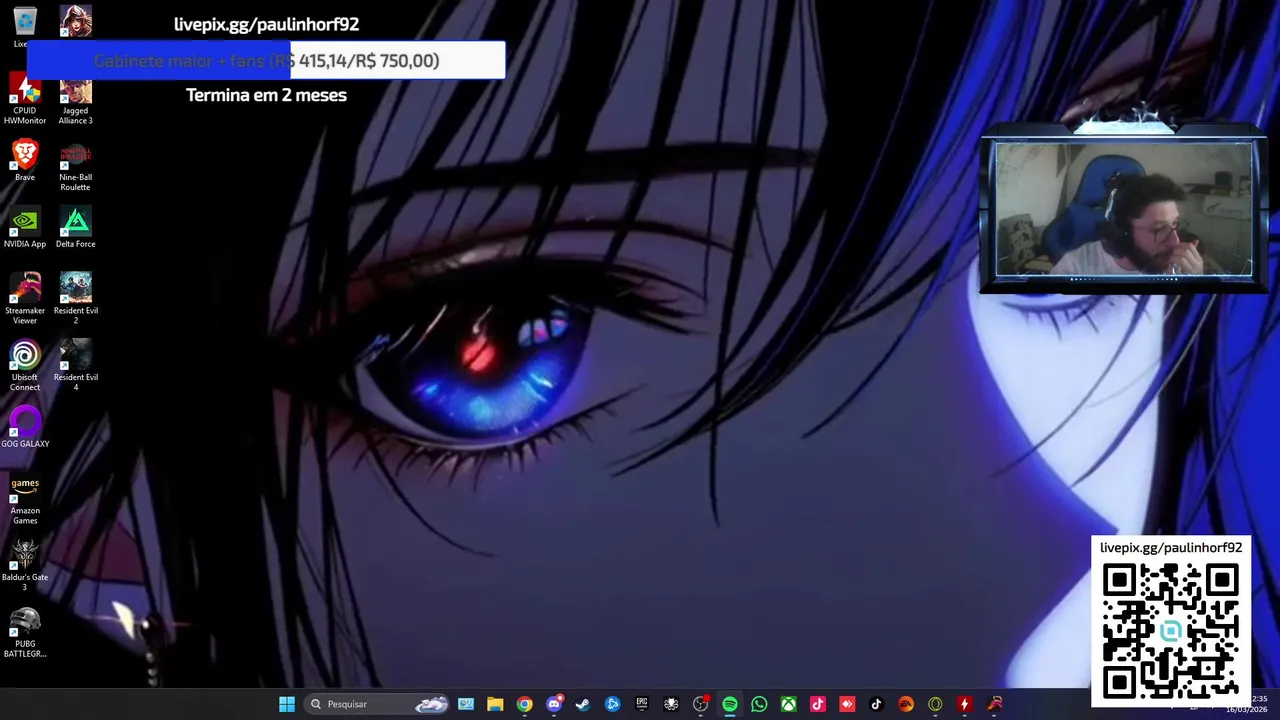Click the livepix.gg/paulinhorf92 label above QR code
The height and width of the screenshot is (720, 1280).
[x=1171, y=548]
